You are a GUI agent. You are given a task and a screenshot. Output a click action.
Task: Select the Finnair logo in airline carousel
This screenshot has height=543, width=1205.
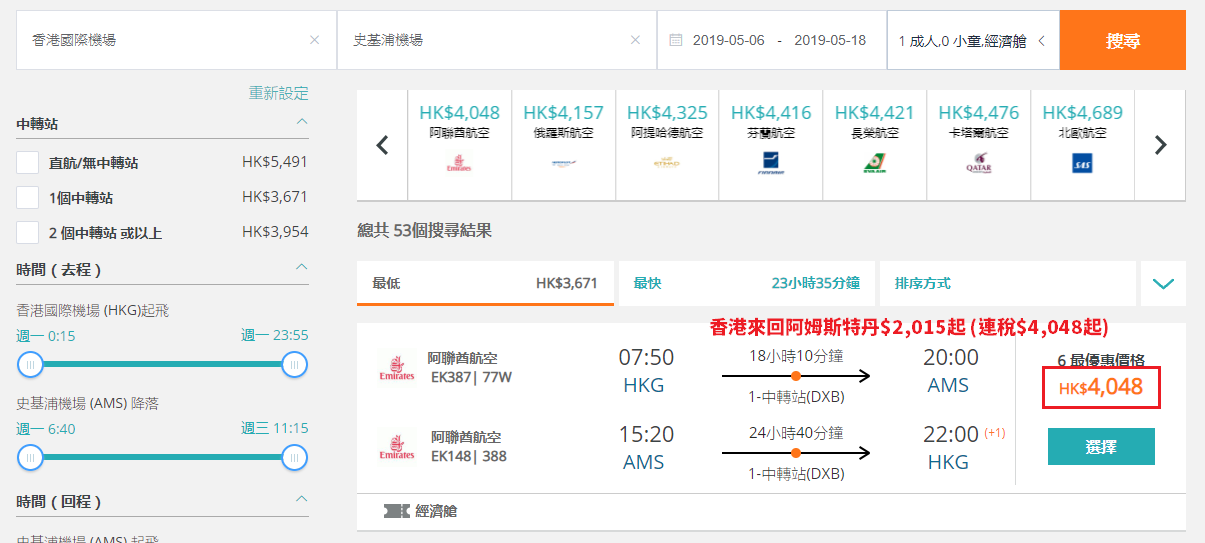771,163
